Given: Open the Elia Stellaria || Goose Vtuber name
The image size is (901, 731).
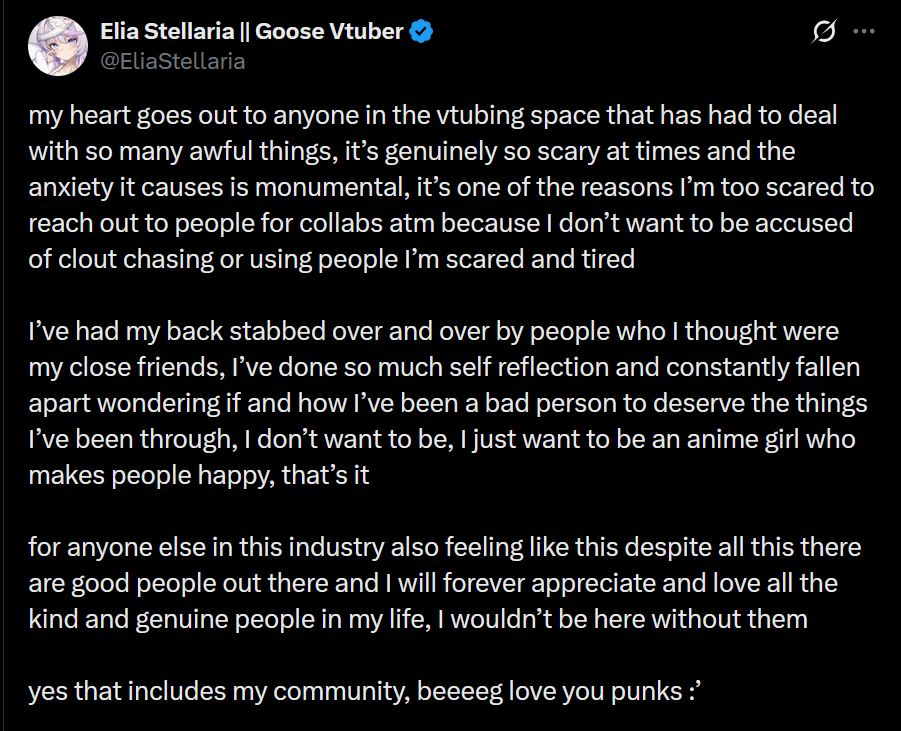Looking at the screenshot, I should (252, 31).
